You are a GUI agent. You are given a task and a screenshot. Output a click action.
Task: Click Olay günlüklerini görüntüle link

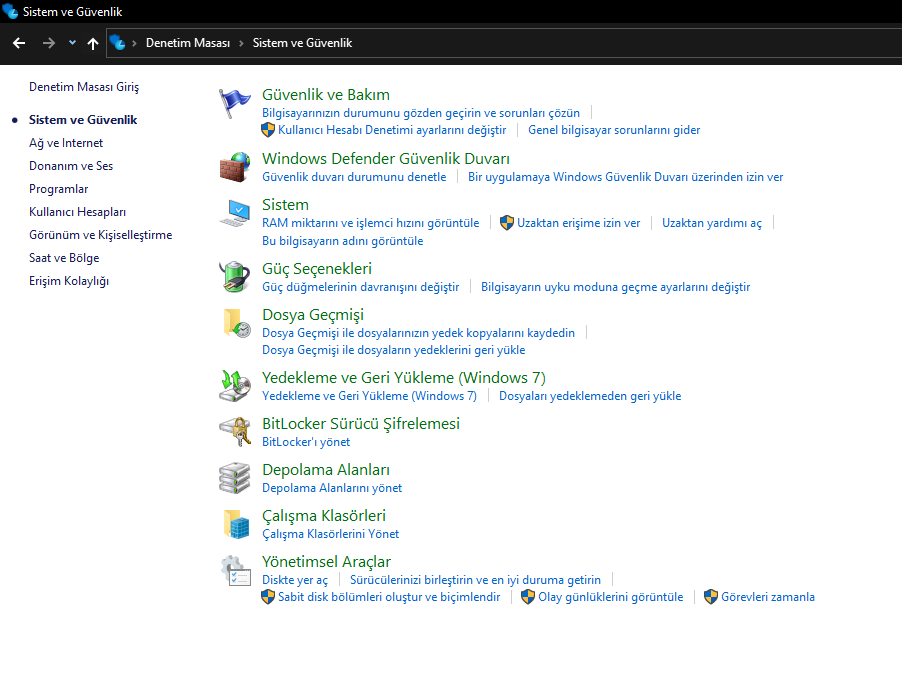click(x=610, y=597)
